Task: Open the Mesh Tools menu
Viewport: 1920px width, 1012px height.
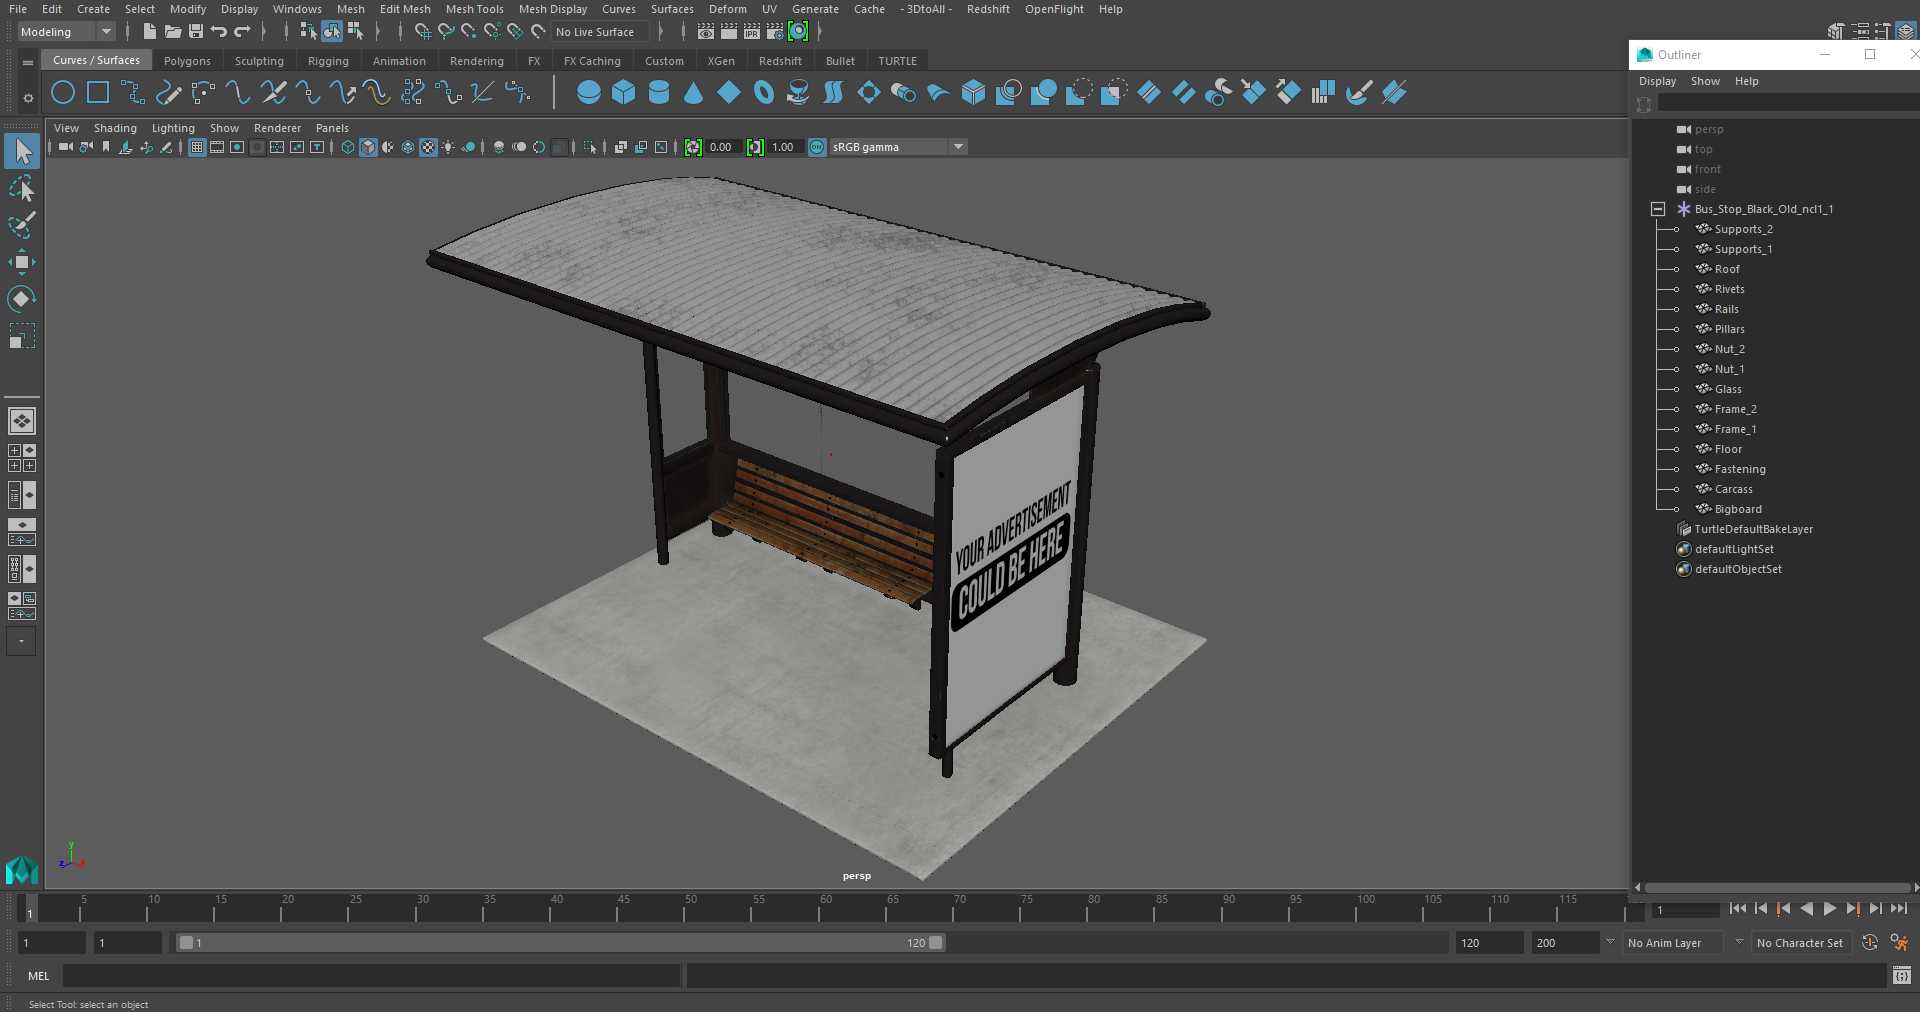Action: [x=474, y=9]
